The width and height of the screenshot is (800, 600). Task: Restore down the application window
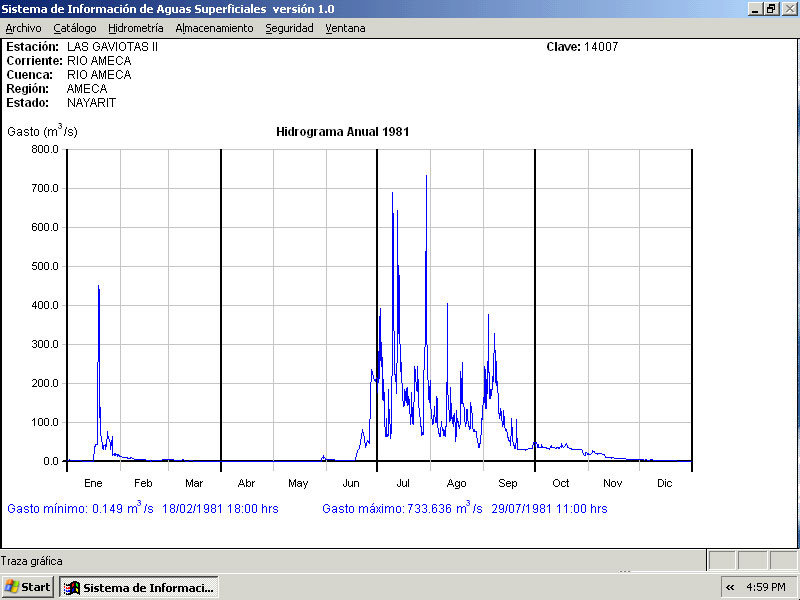771,8
